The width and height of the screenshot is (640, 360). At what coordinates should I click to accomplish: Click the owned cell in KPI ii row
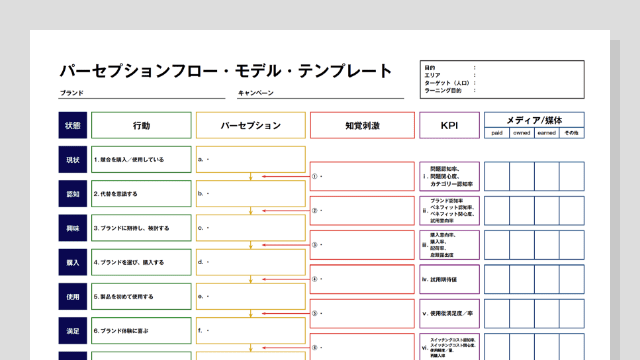[x=522, y=211]
